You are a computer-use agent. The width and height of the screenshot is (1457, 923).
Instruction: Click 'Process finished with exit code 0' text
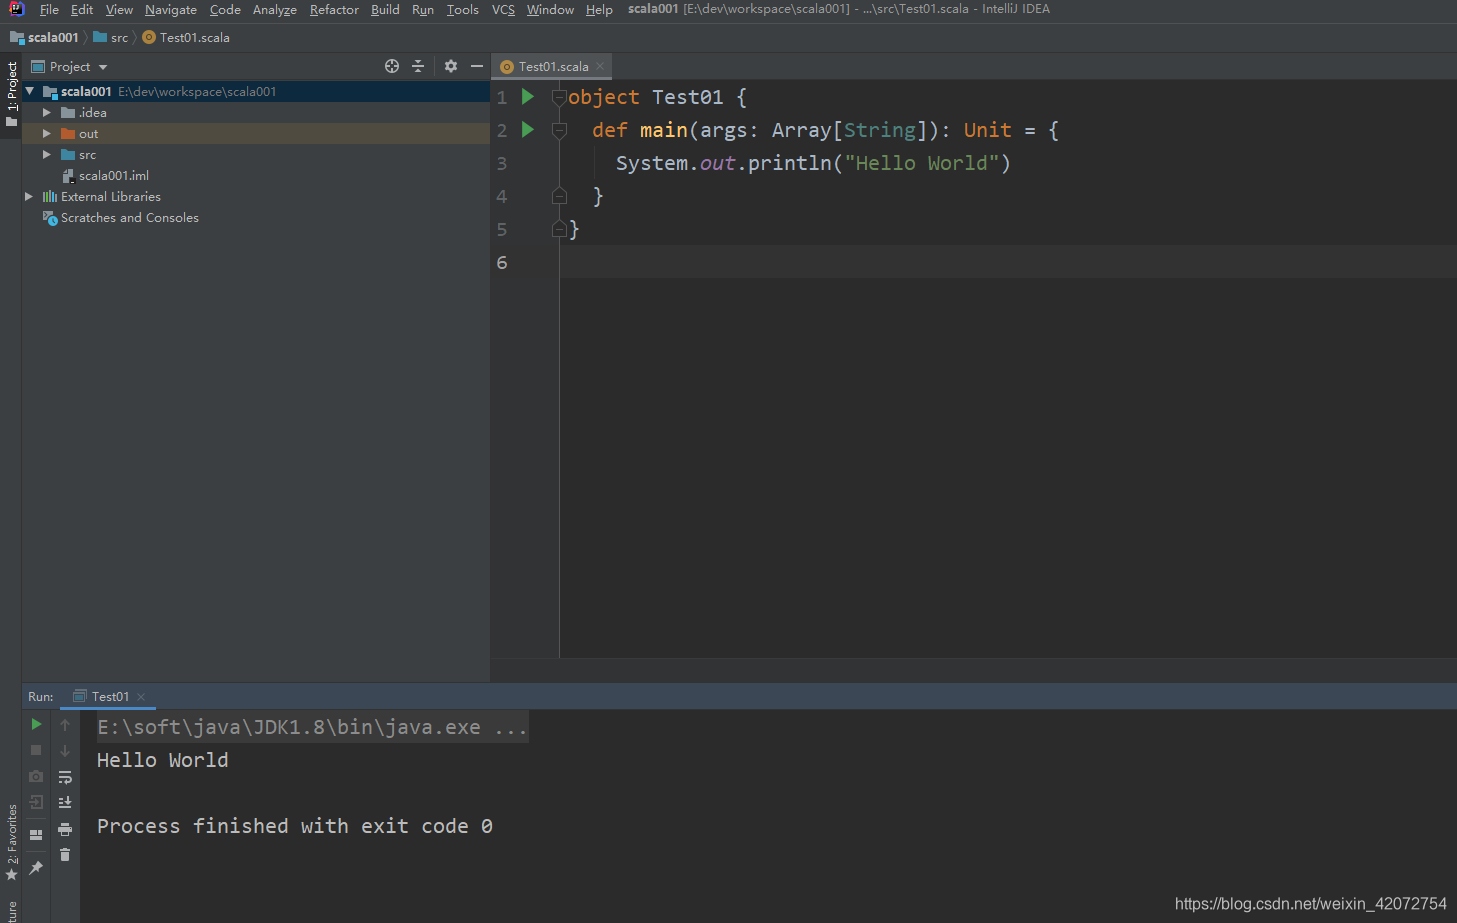[x=294, y=826]
